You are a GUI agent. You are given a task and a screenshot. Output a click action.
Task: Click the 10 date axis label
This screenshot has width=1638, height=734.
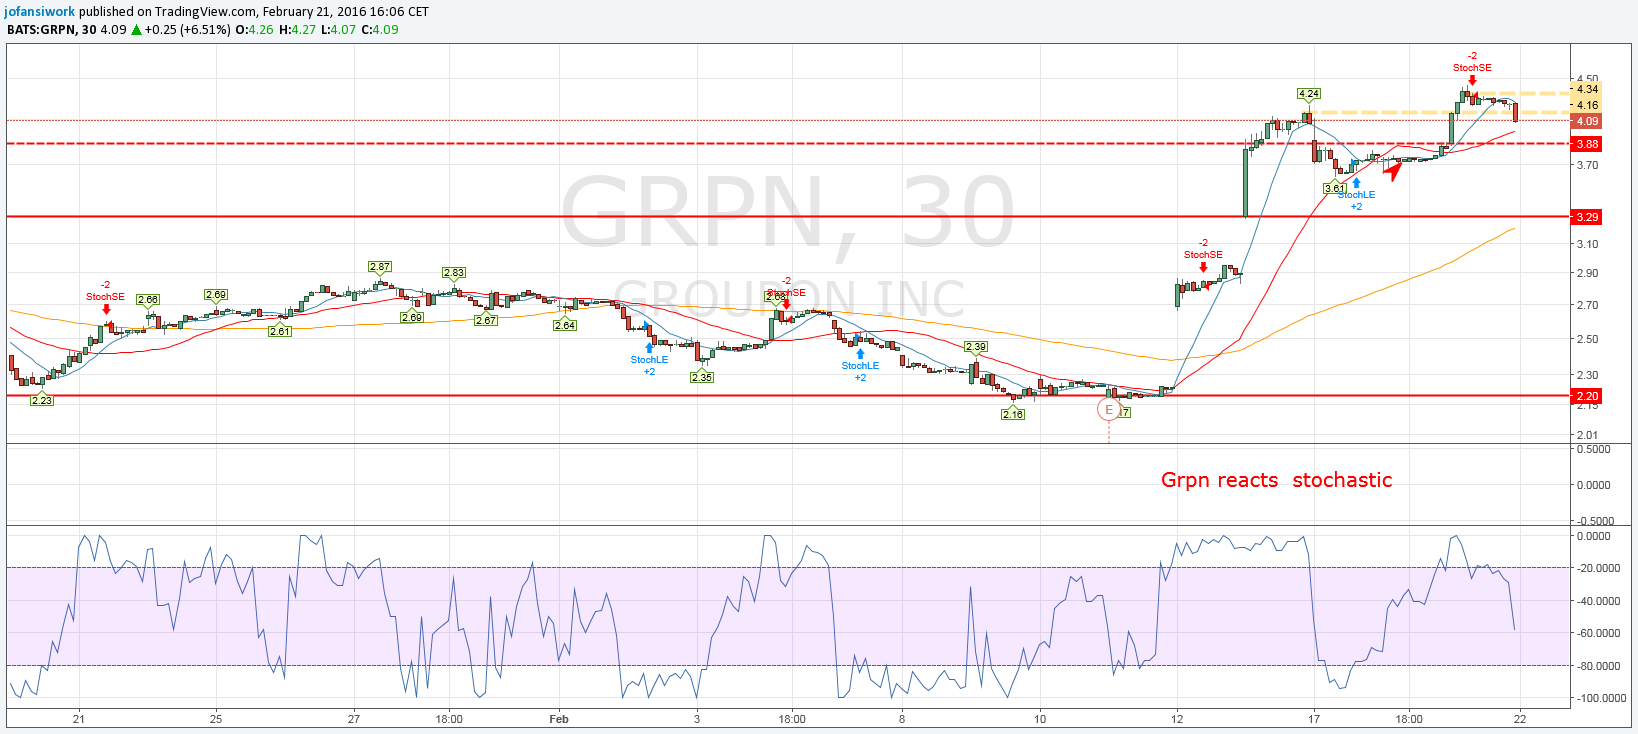click(x=1040, y=719)
